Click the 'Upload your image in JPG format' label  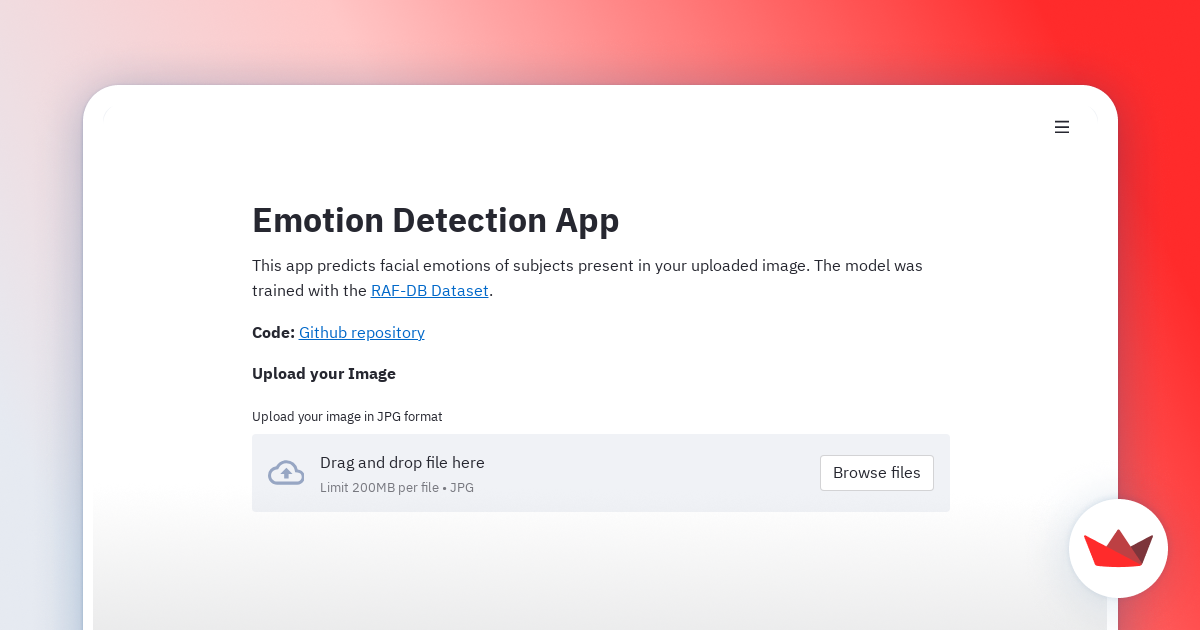347,417
